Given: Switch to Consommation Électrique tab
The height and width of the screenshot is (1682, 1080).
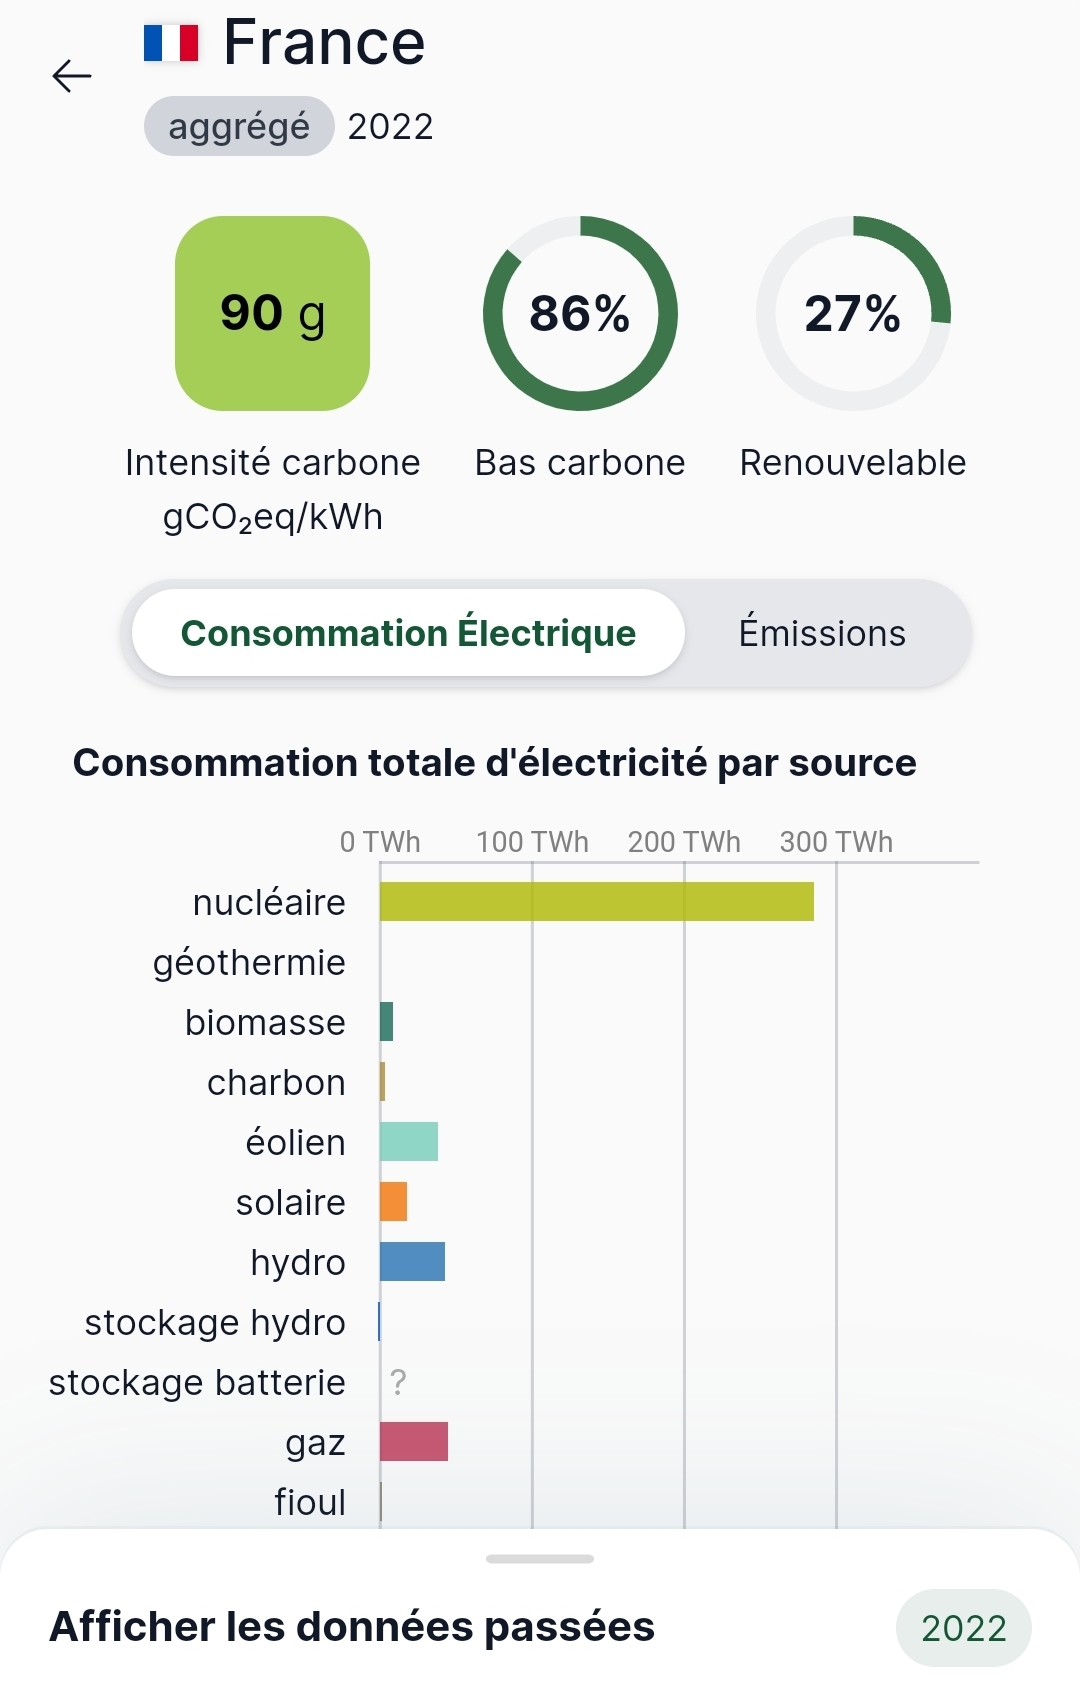Looking at the screenshot, I should pos(408,633).
